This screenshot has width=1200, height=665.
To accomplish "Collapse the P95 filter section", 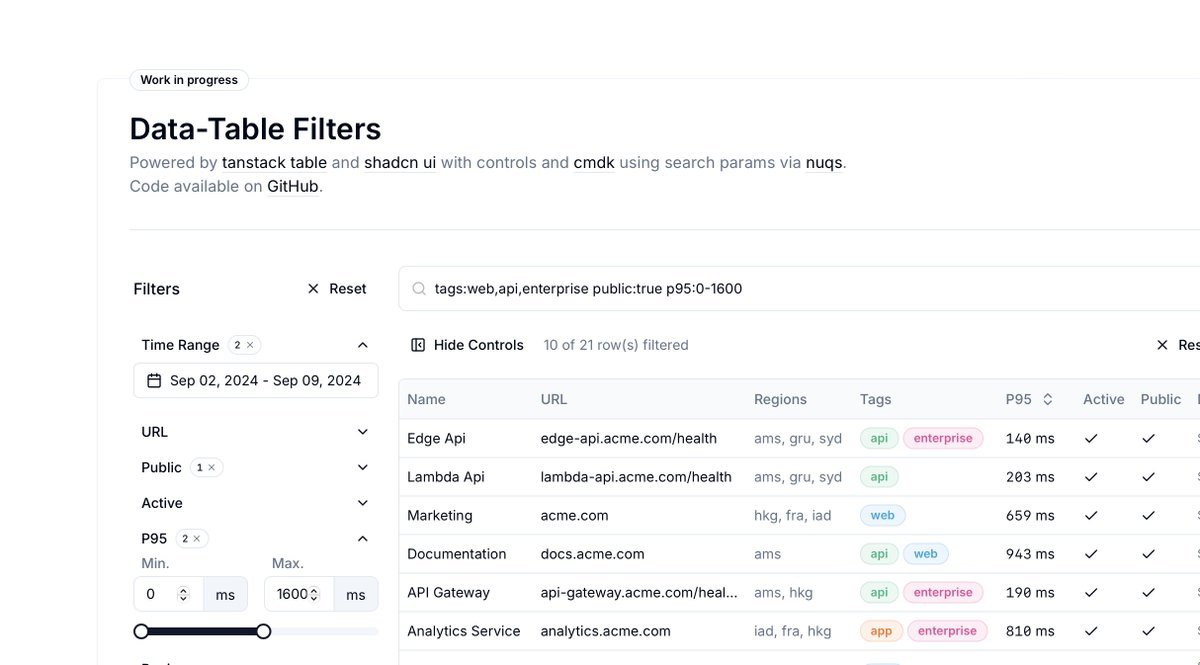I will click(362, 539).
